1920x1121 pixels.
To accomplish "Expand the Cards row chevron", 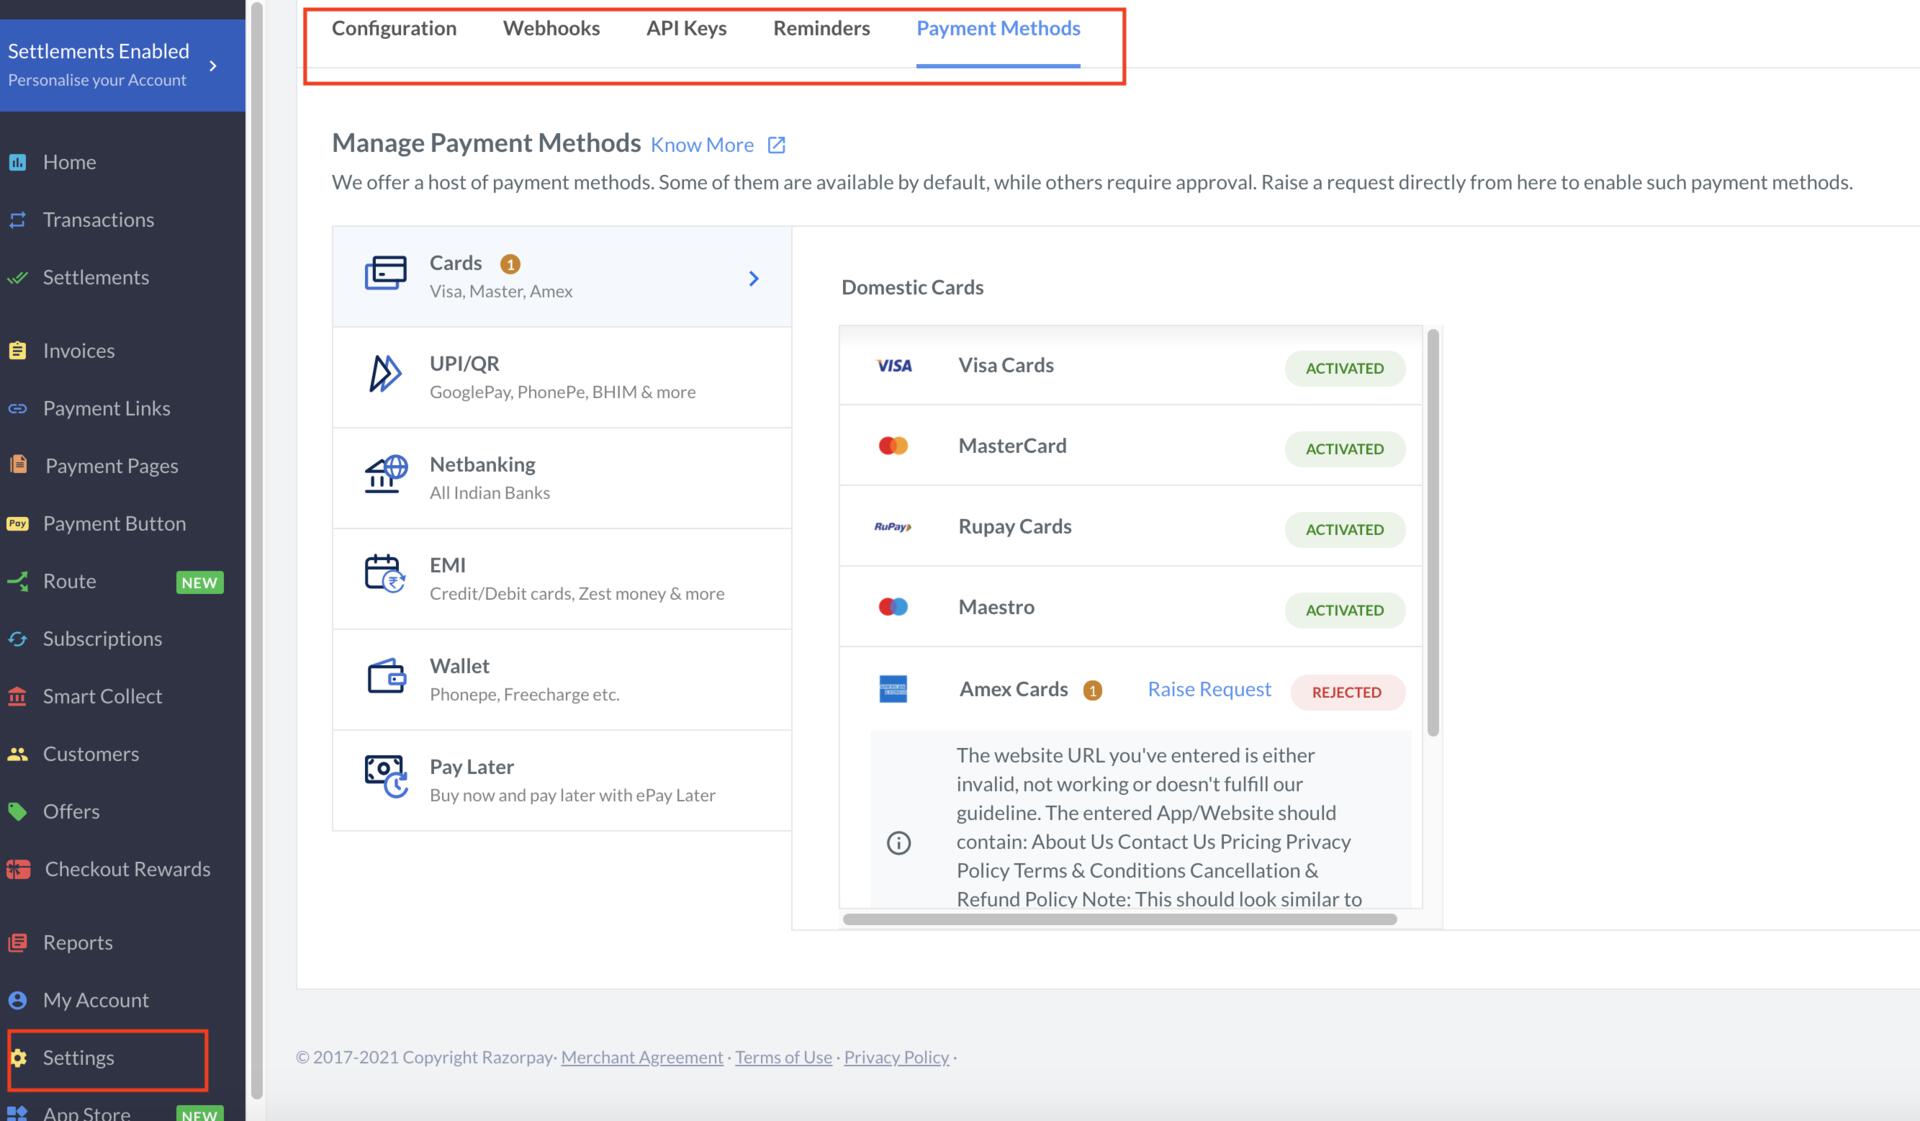I will pyautogui.click(x=754, y=279).
